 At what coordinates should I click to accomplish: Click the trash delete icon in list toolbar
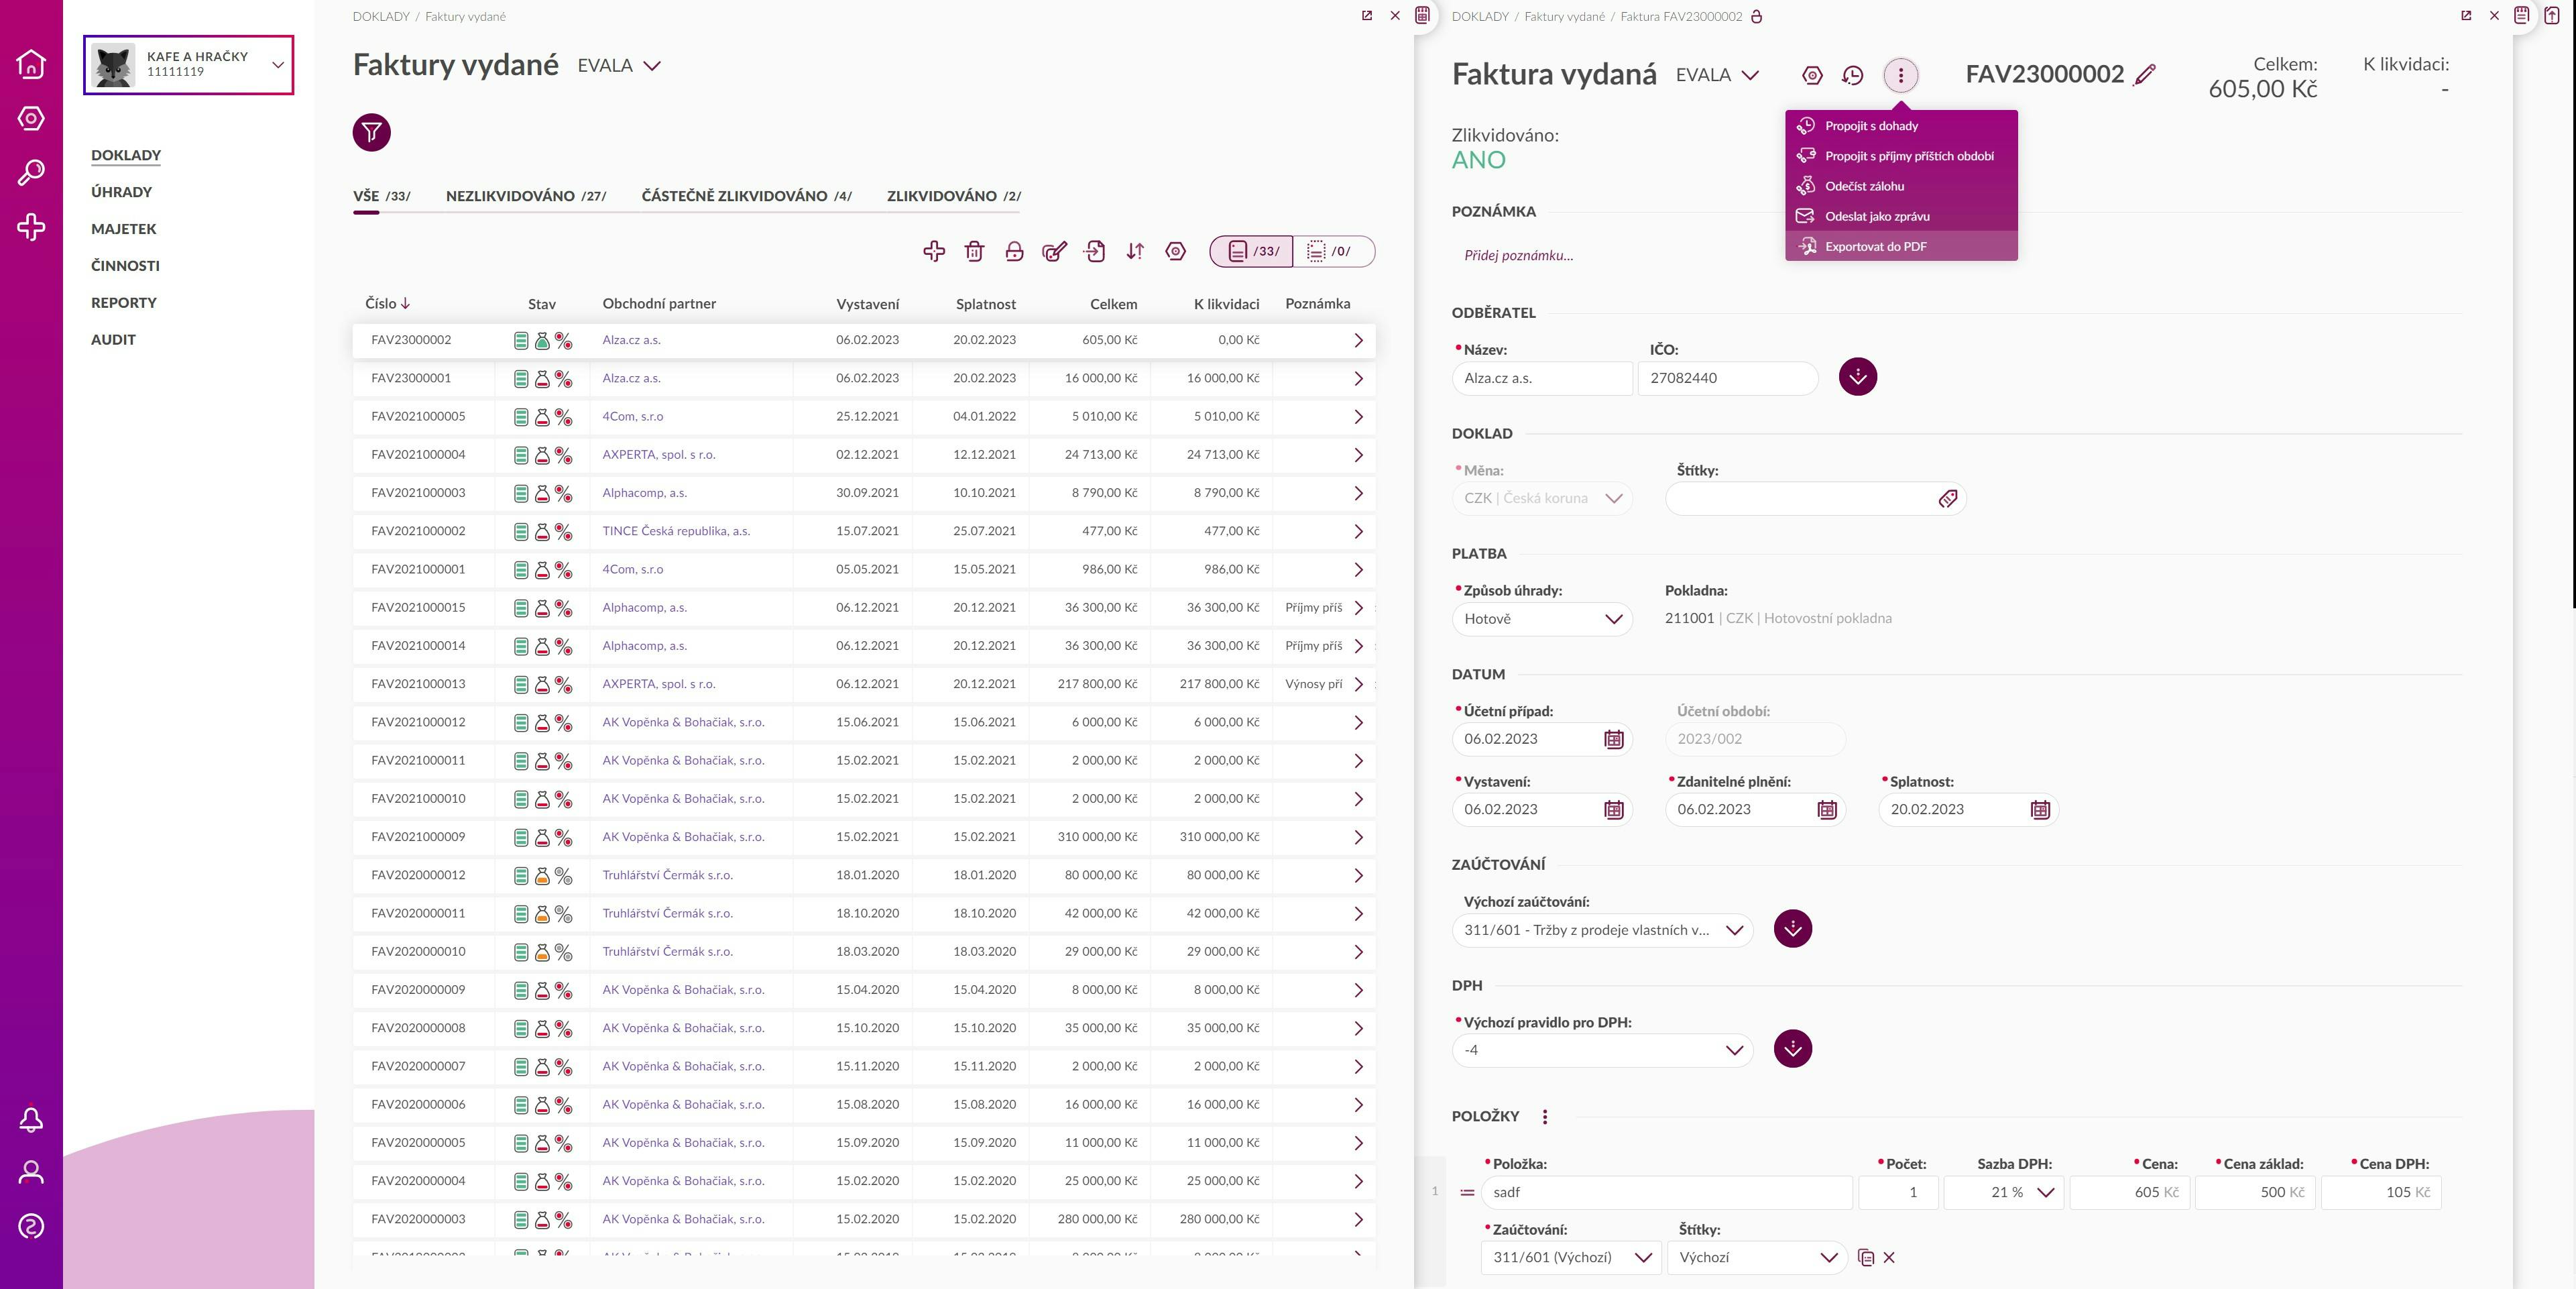[974, 251]
